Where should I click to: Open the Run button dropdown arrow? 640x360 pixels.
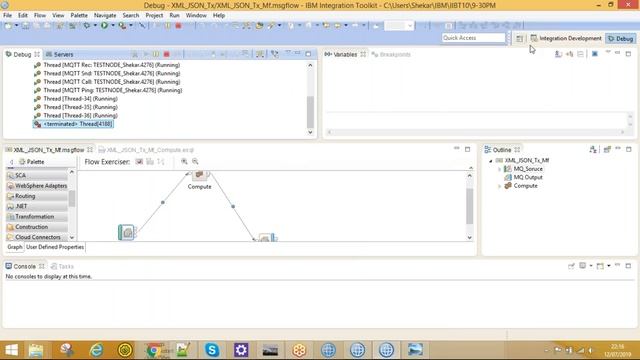(113, 25)
